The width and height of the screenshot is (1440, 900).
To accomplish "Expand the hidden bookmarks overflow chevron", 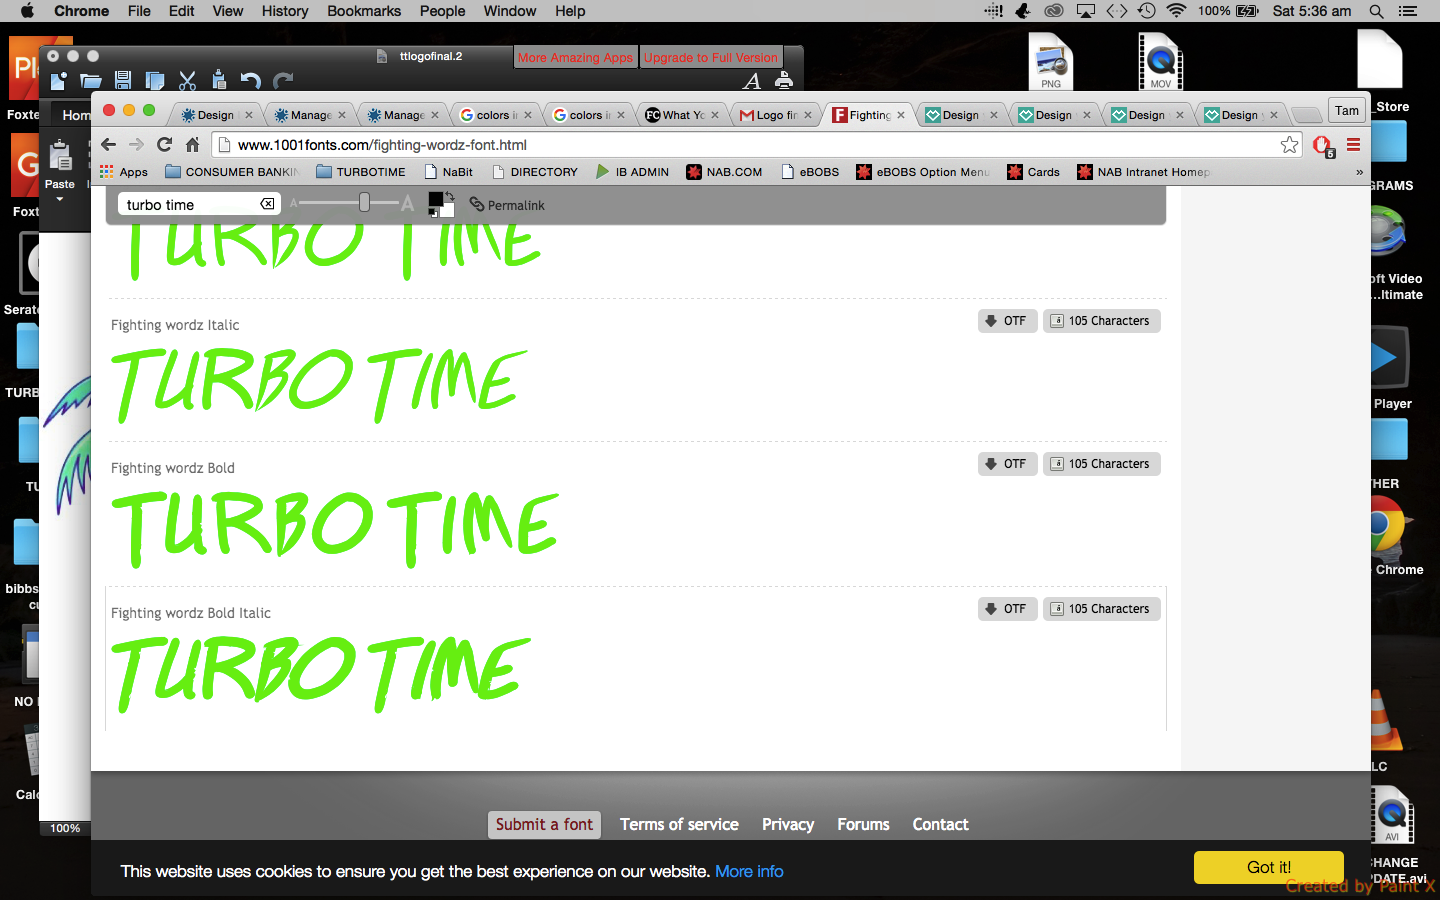I will coord(1359,172).
